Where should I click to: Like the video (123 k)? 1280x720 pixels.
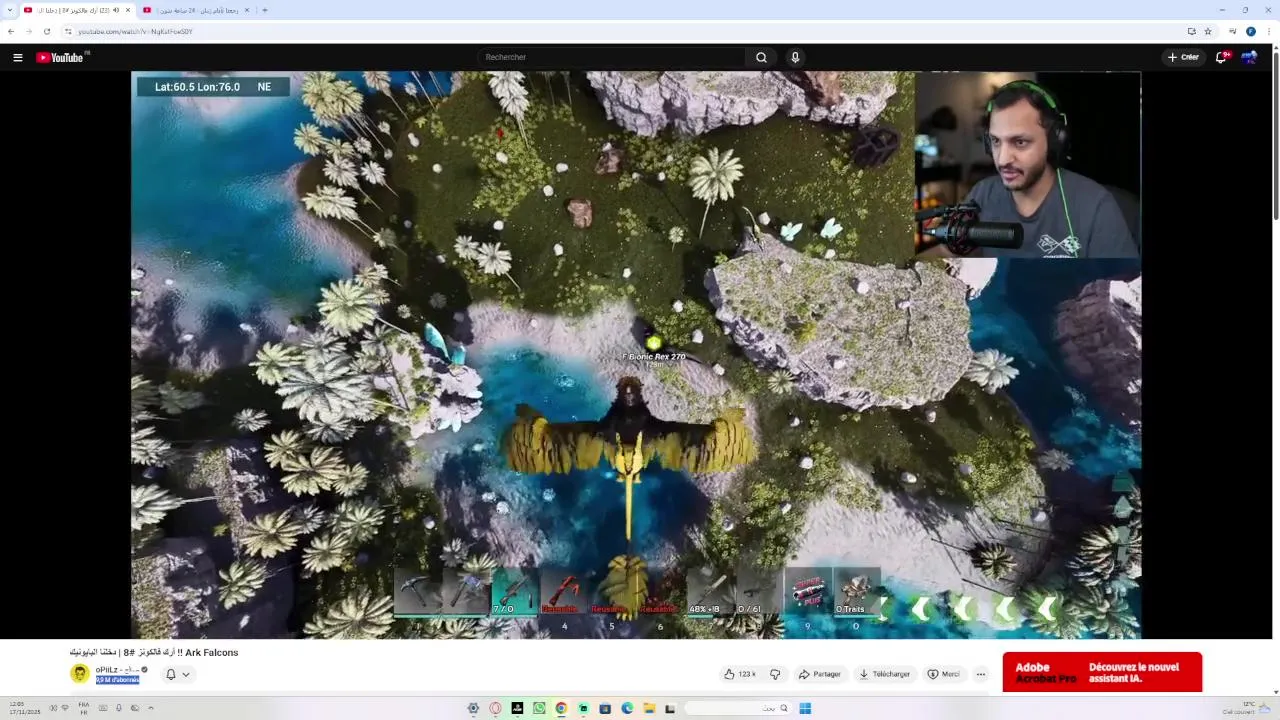point(740,674)
